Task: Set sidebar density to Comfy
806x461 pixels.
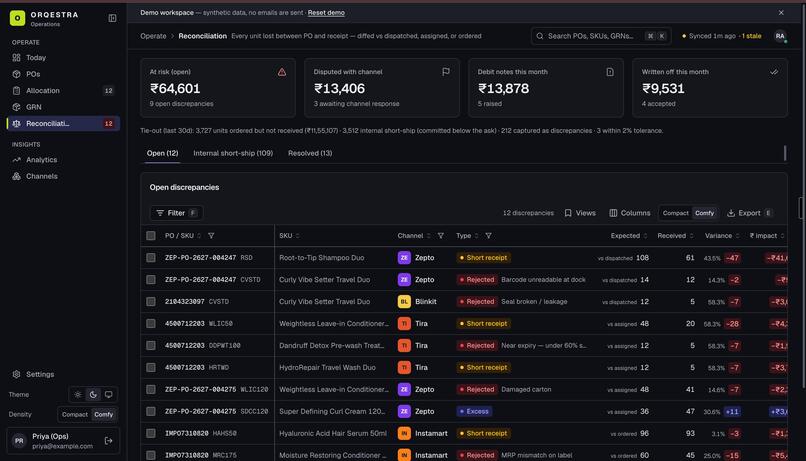Action: tap(103, 414)
